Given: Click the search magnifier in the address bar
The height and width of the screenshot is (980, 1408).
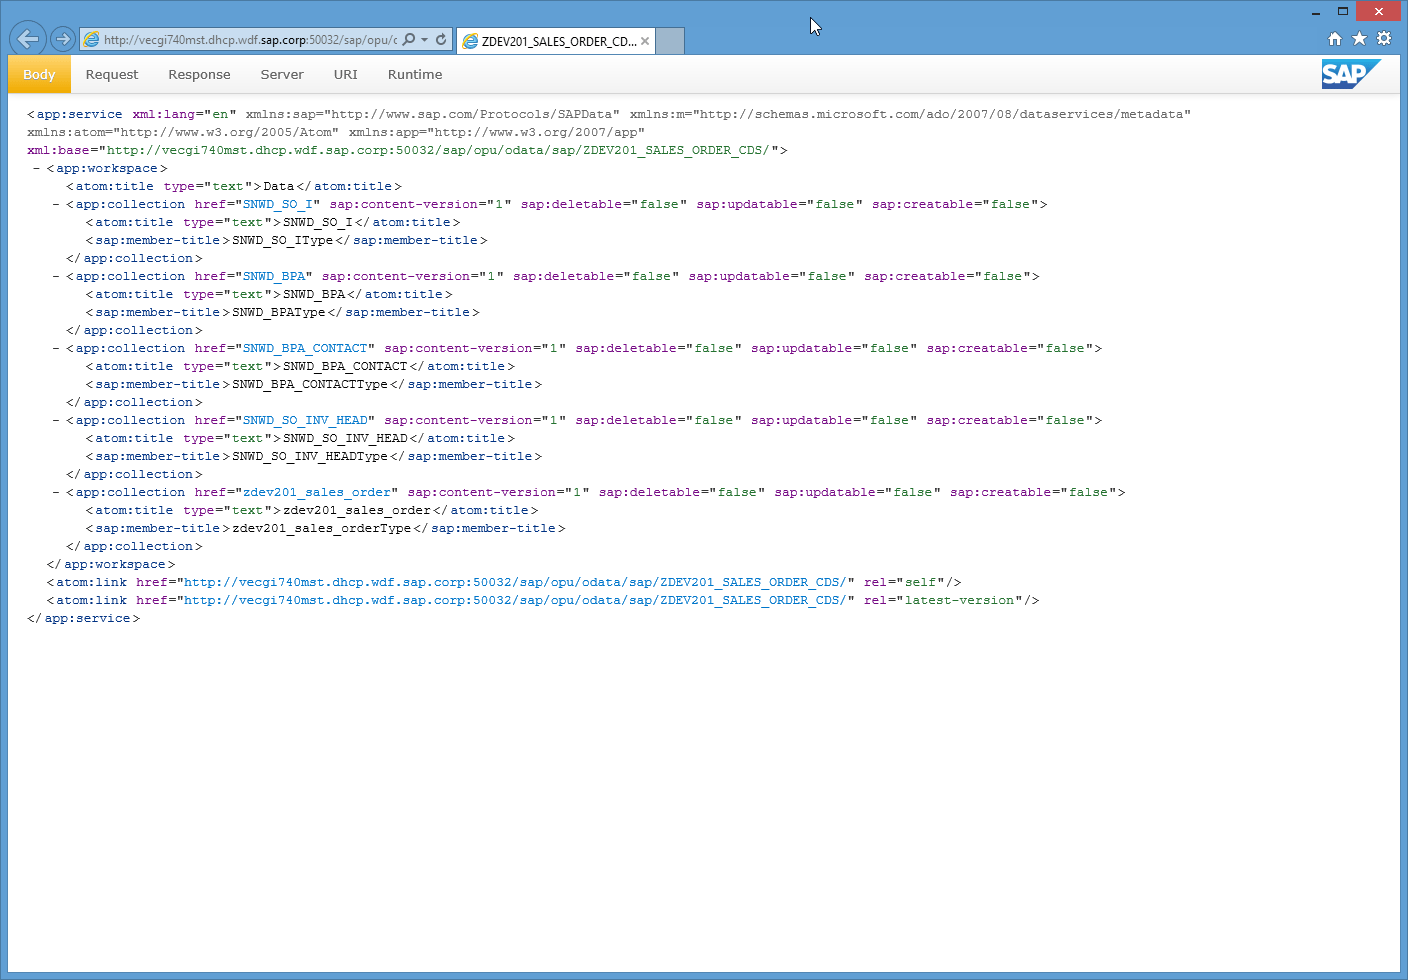Looking at the screenshot, I should pyautogui.click(x=409, y=40).
